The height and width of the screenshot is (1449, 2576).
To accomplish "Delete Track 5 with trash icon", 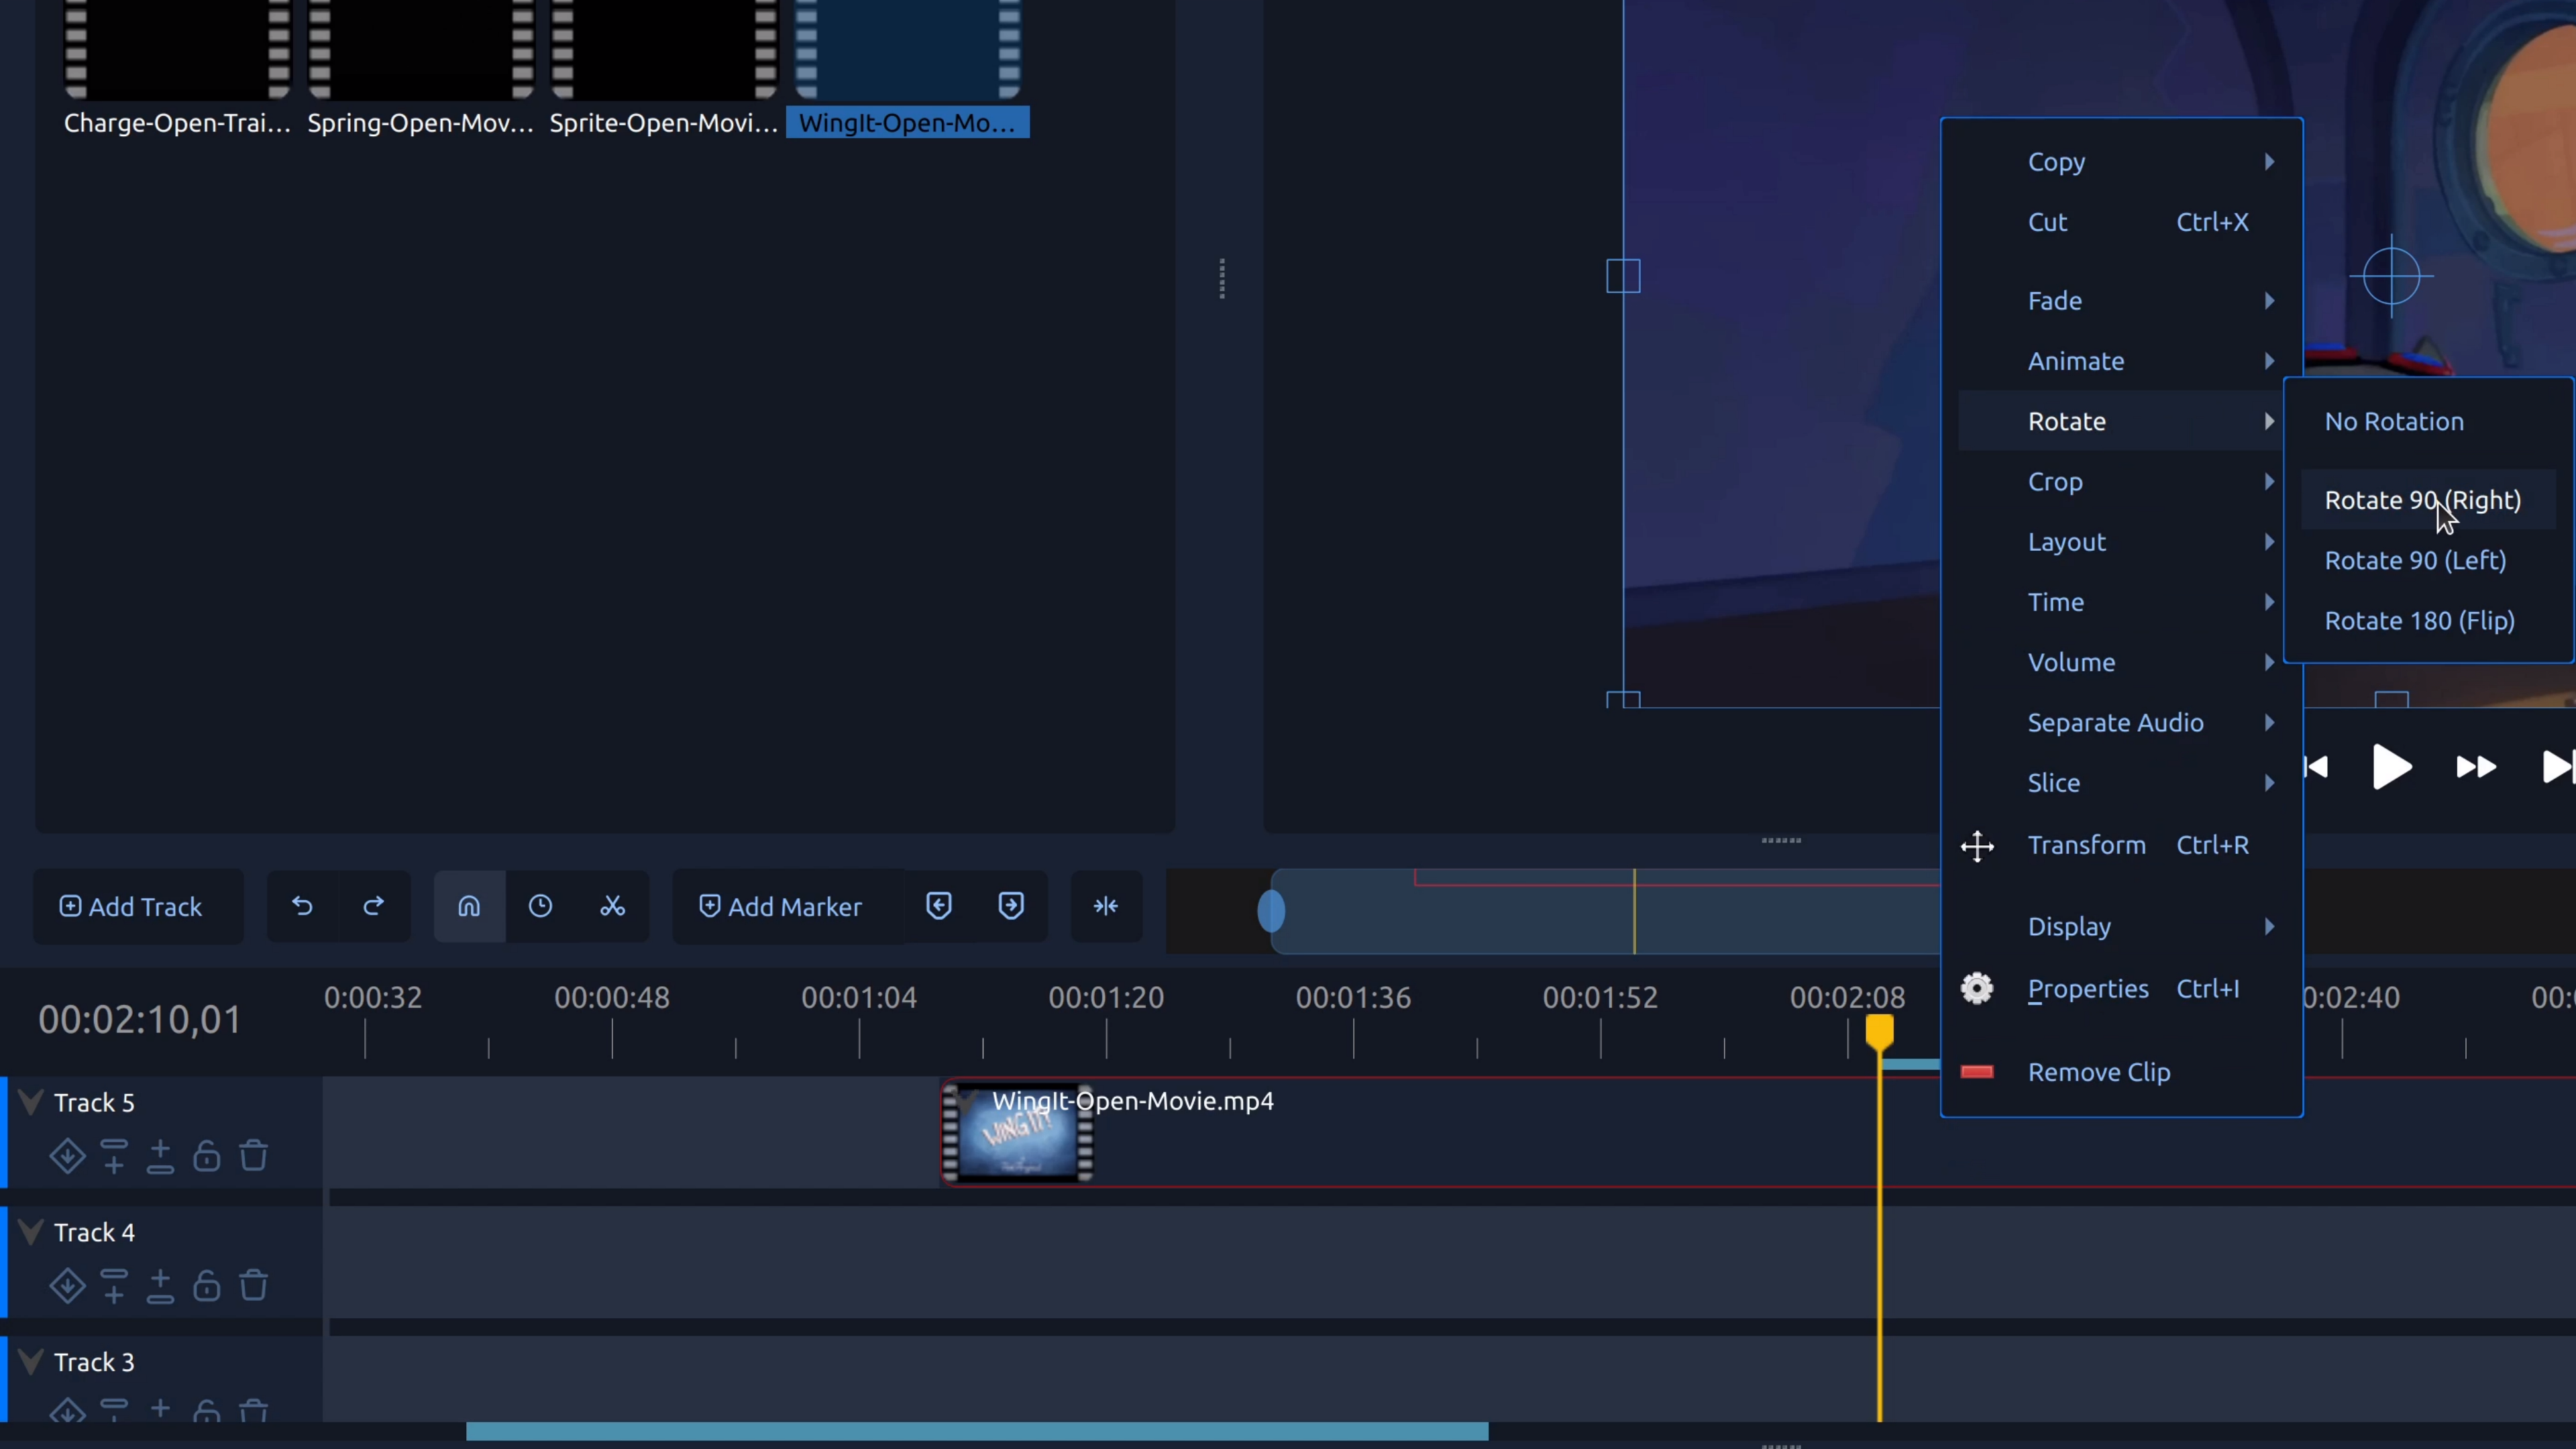I will point(254,1156).
